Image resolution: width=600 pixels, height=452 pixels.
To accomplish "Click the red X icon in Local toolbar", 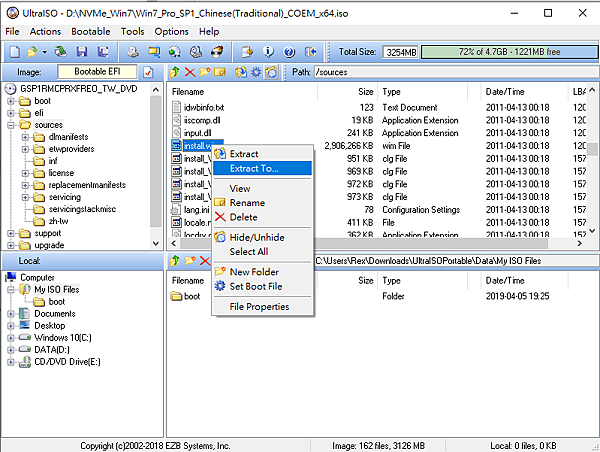I will coord(205,261).
